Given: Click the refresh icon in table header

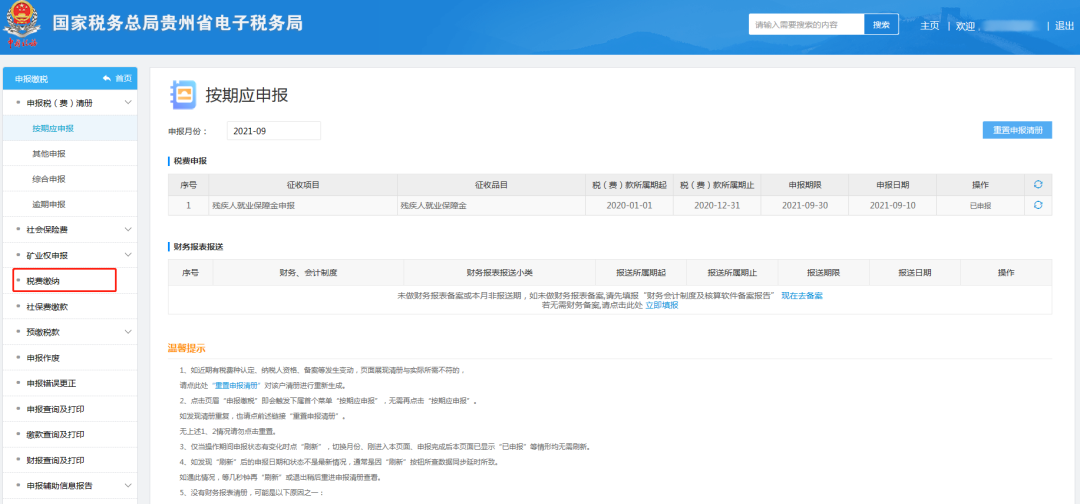Looking at the screenshot, I should click(x=1038, y=185).
